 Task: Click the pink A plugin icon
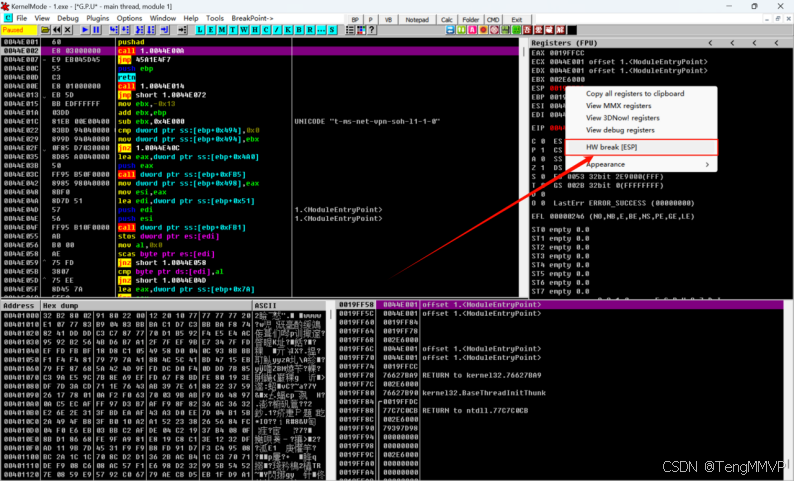click(x=472, y=30)
